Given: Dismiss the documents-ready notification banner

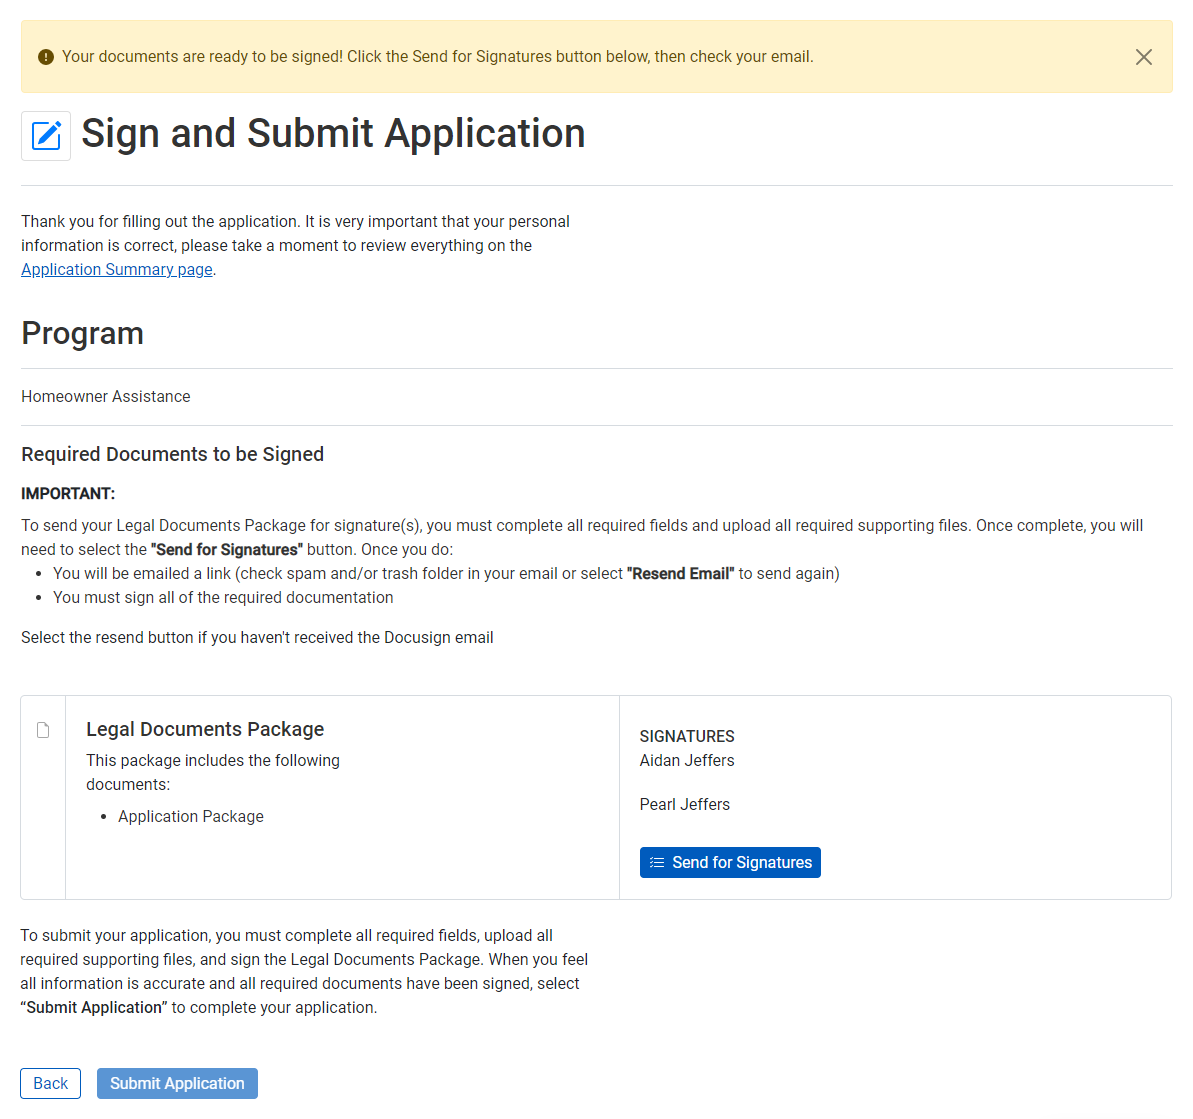Looking at the screenshot, I should [x=1143, y=57].
